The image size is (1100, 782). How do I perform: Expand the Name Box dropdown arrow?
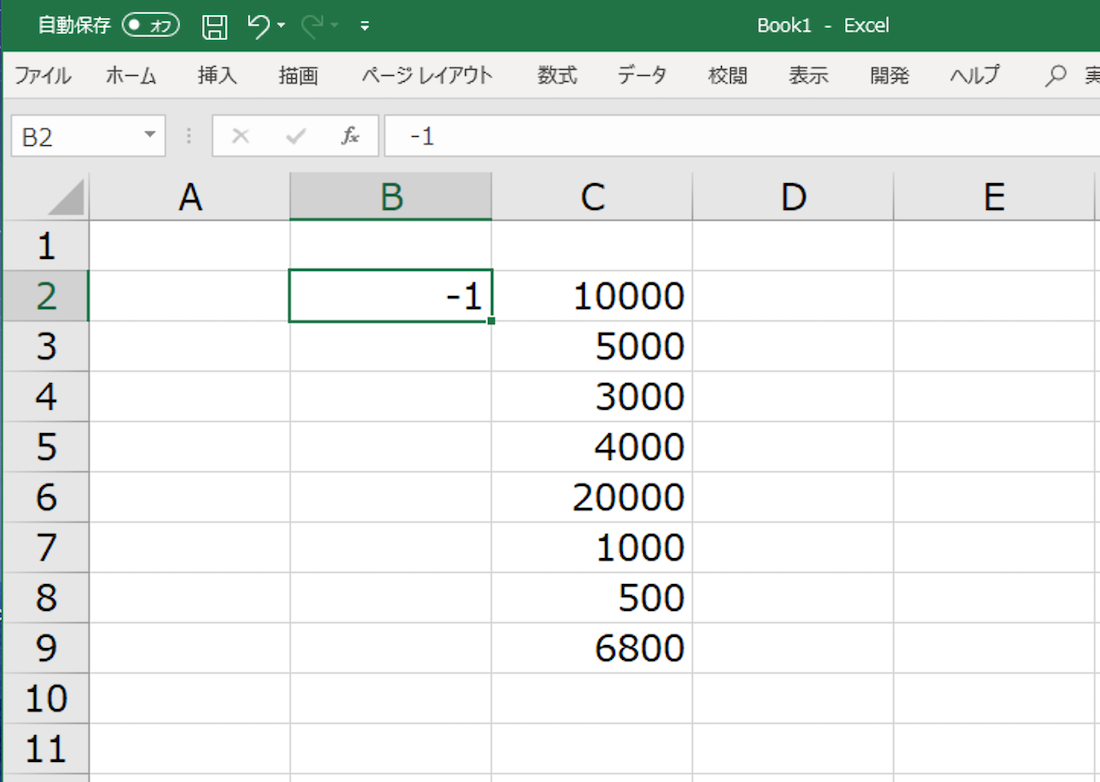[150, 136]
